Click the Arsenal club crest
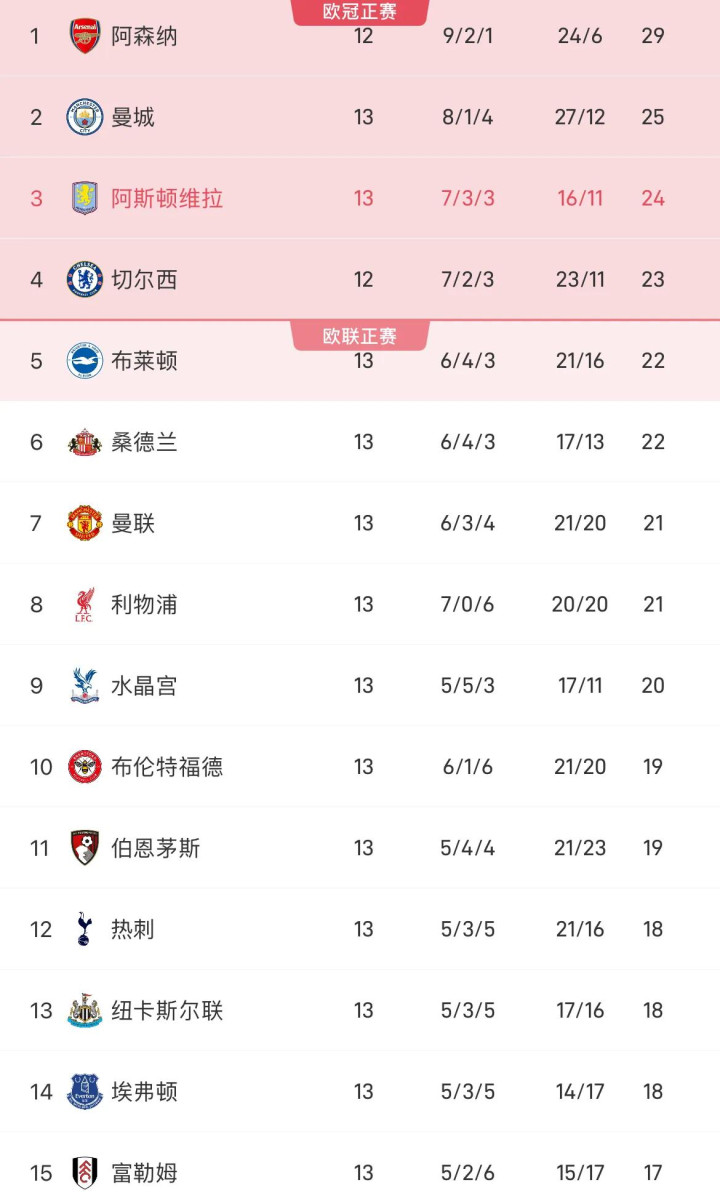 tap(85, 36)
